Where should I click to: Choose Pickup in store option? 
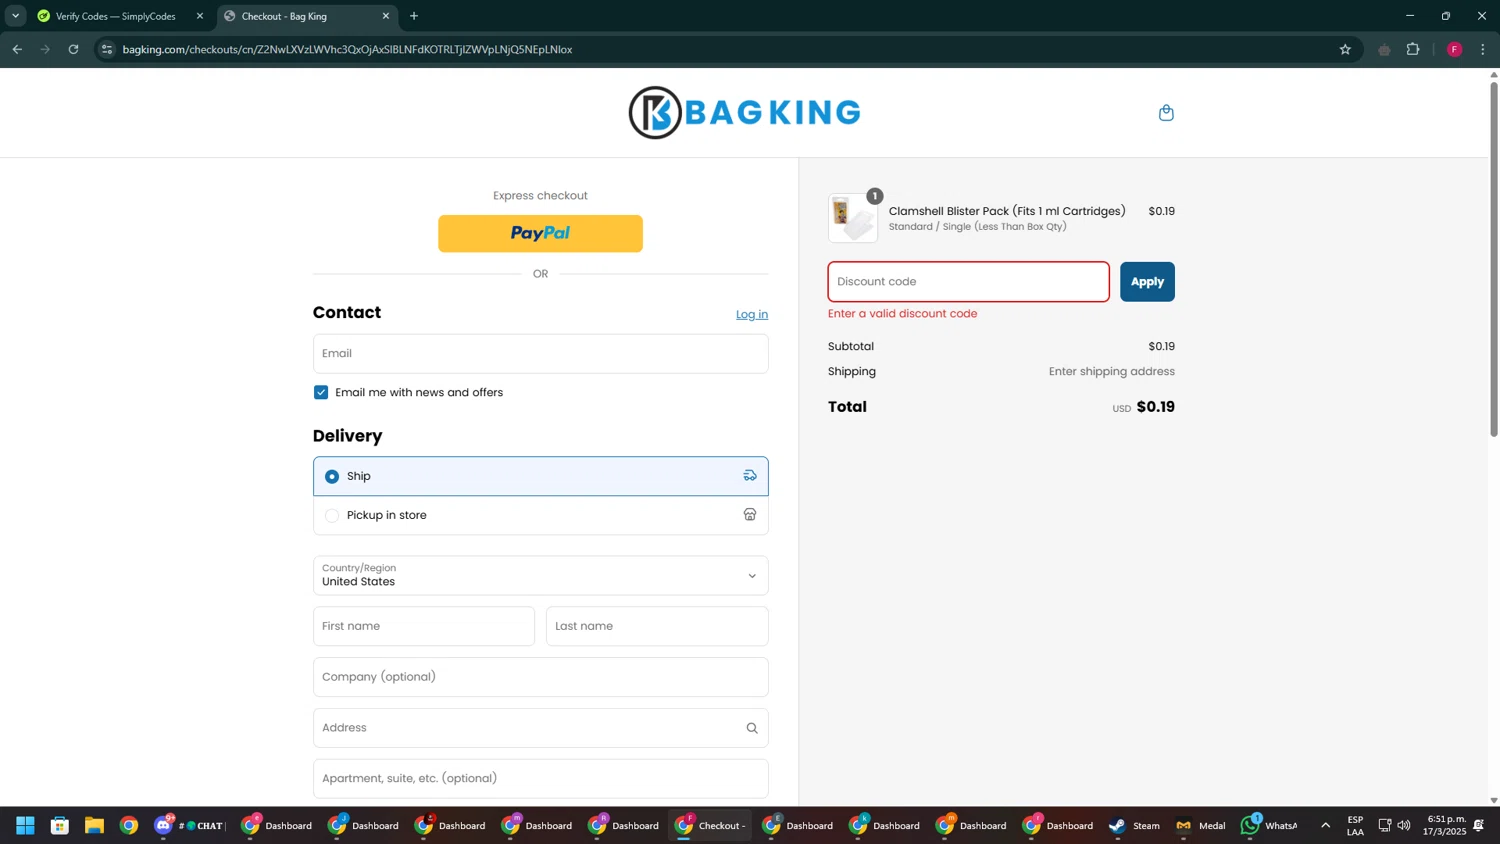[540, 515]
